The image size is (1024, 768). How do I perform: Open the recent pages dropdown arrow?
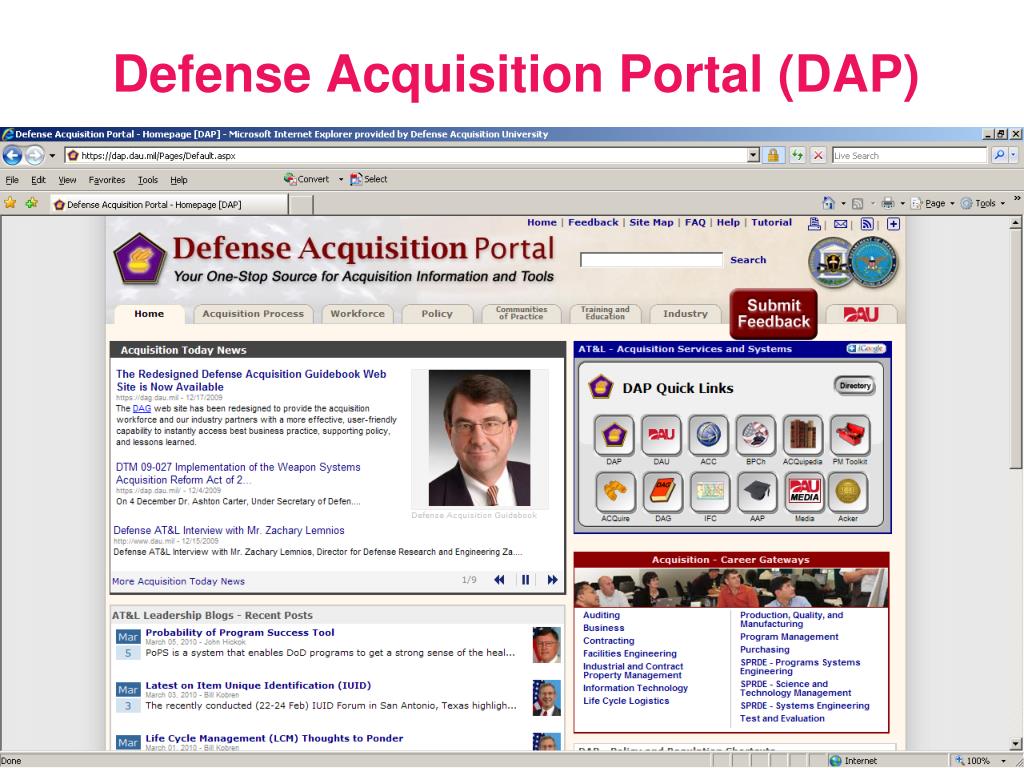pos(52,156)
